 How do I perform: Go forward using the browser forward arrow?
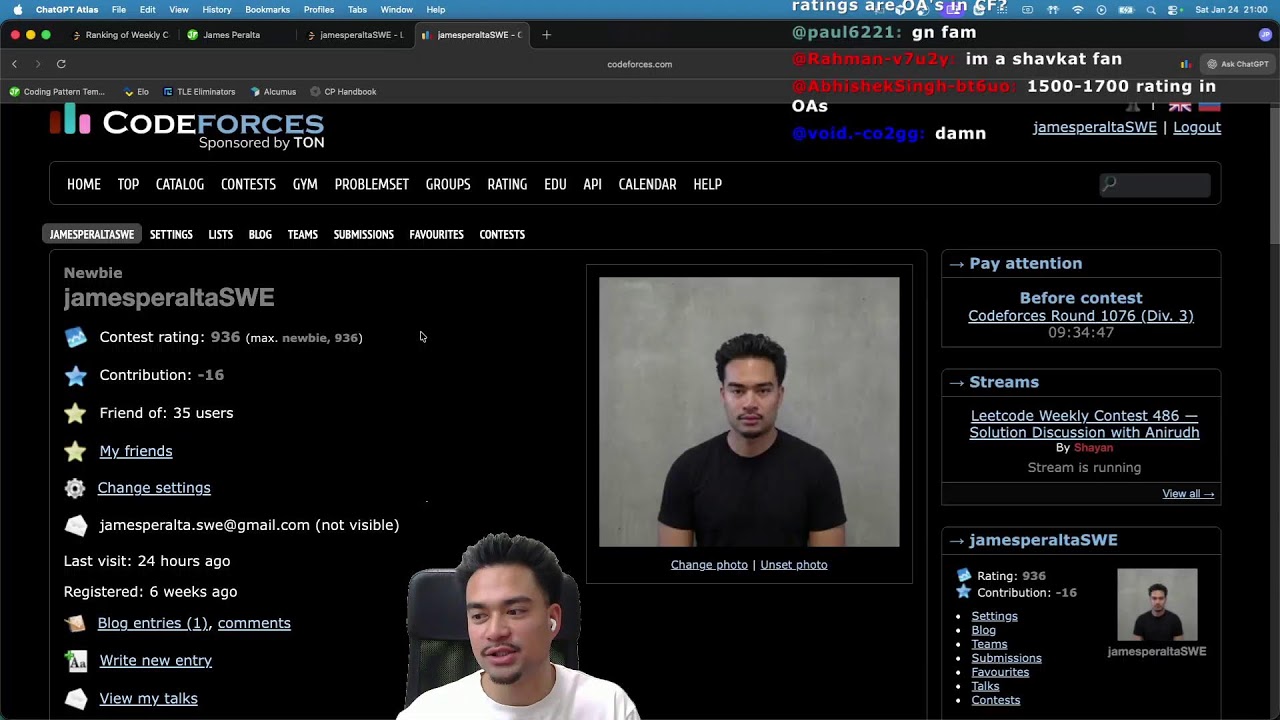(38, 64)
